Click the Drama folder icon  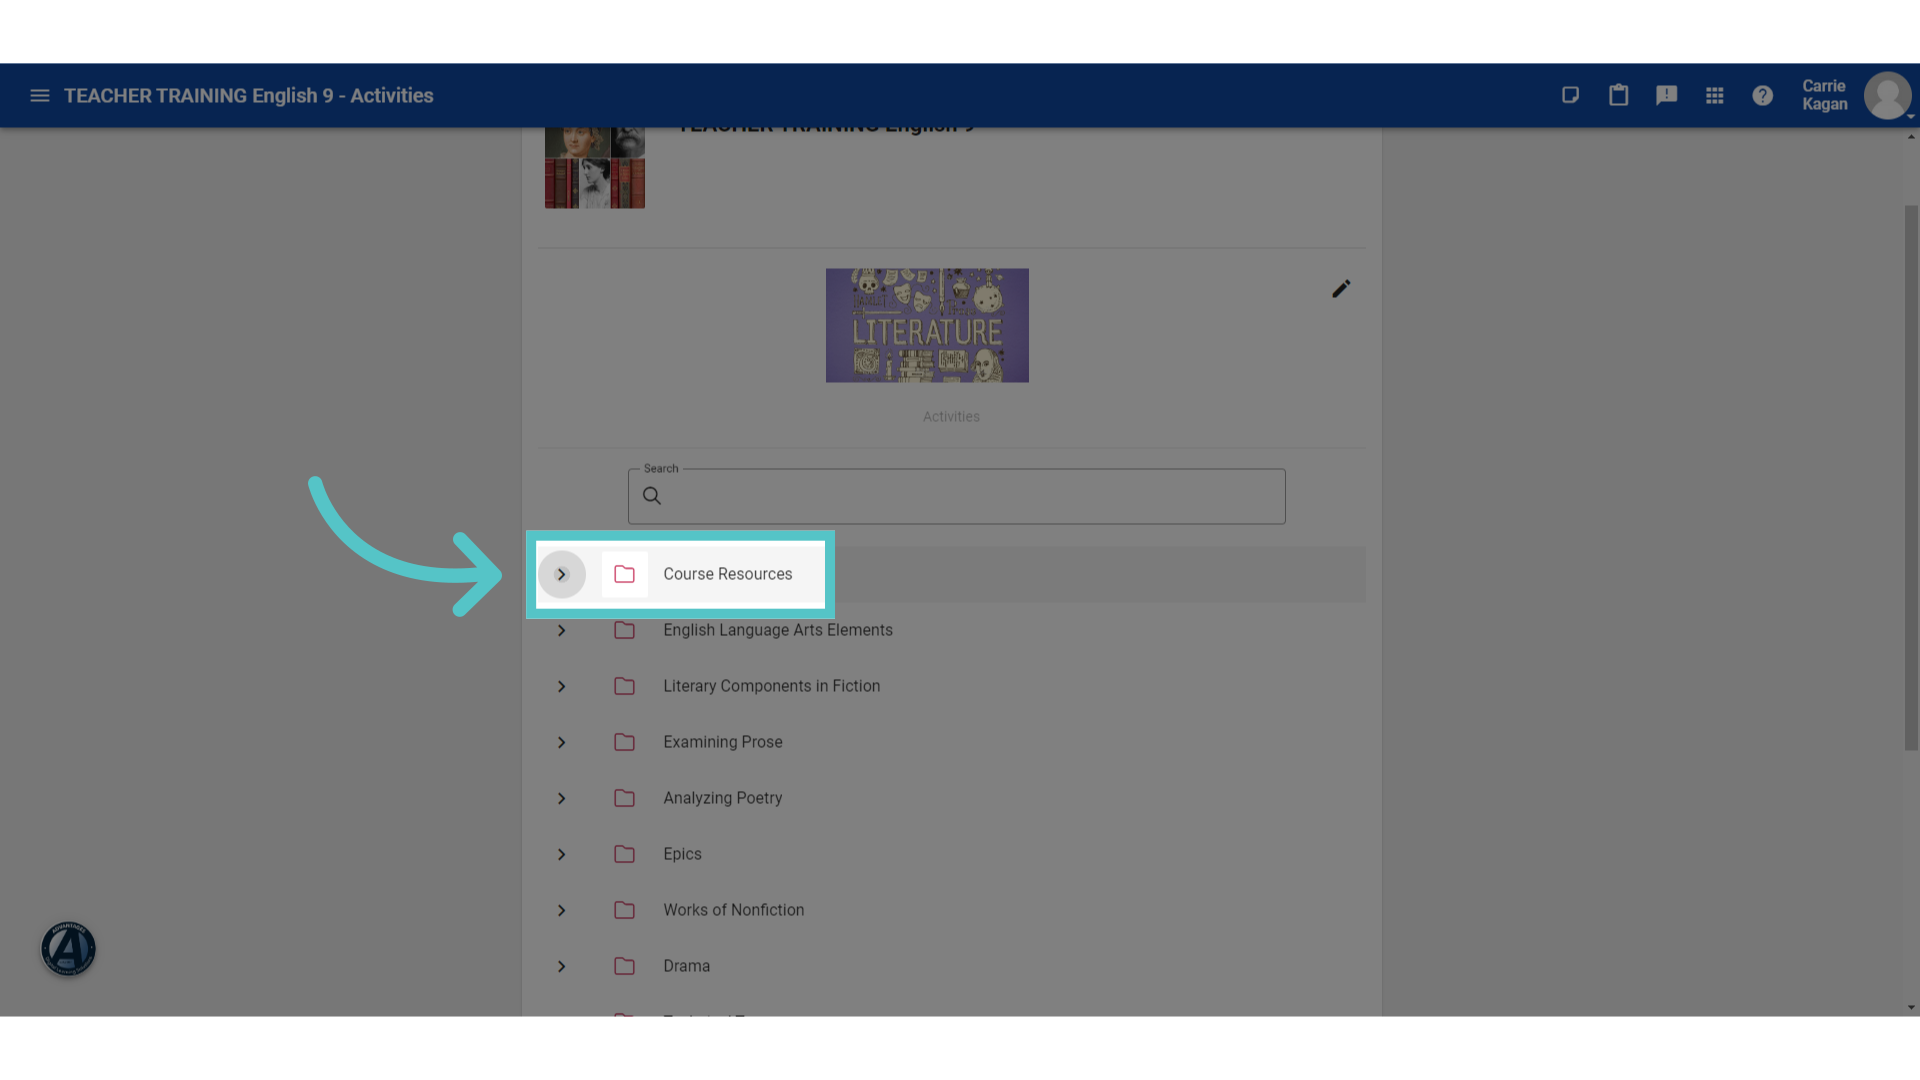624,966
